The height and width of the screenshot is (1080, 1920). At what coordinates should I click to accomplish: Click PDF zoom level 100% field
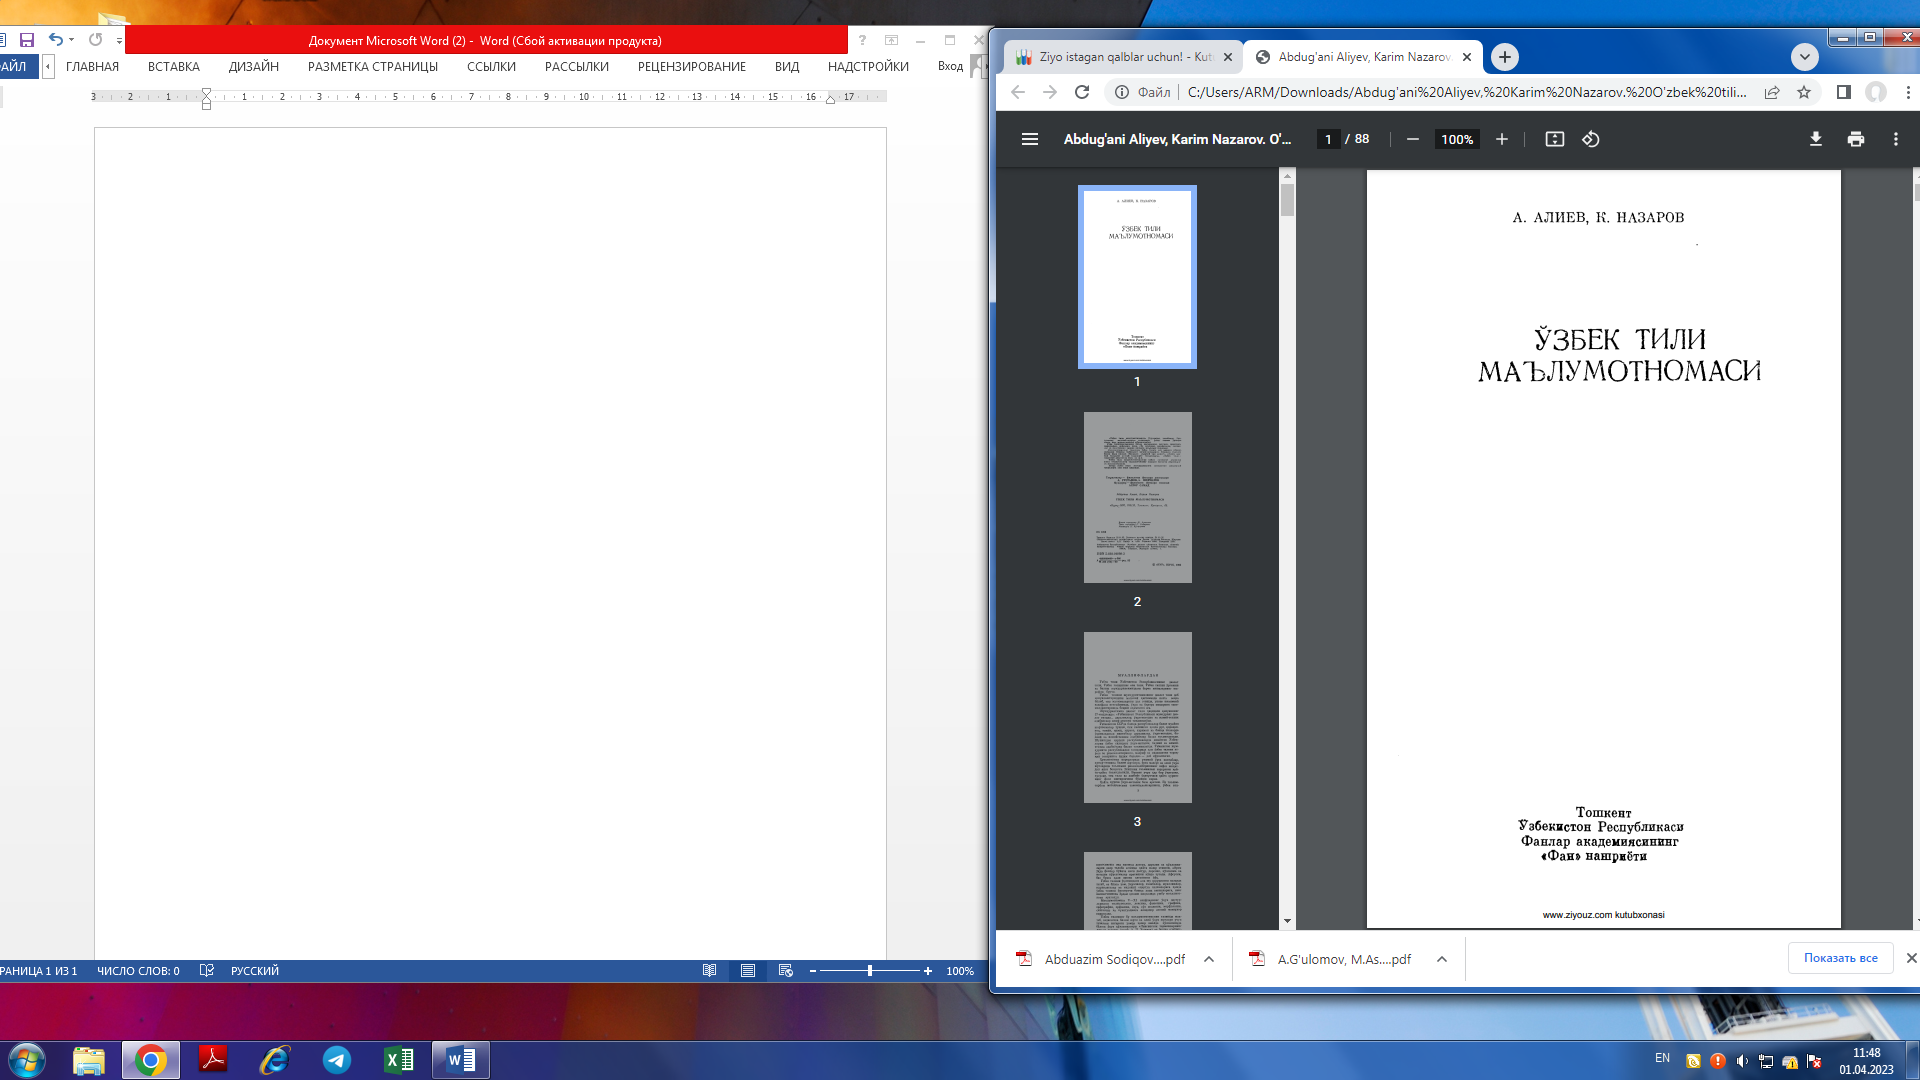coord(1457,139)
